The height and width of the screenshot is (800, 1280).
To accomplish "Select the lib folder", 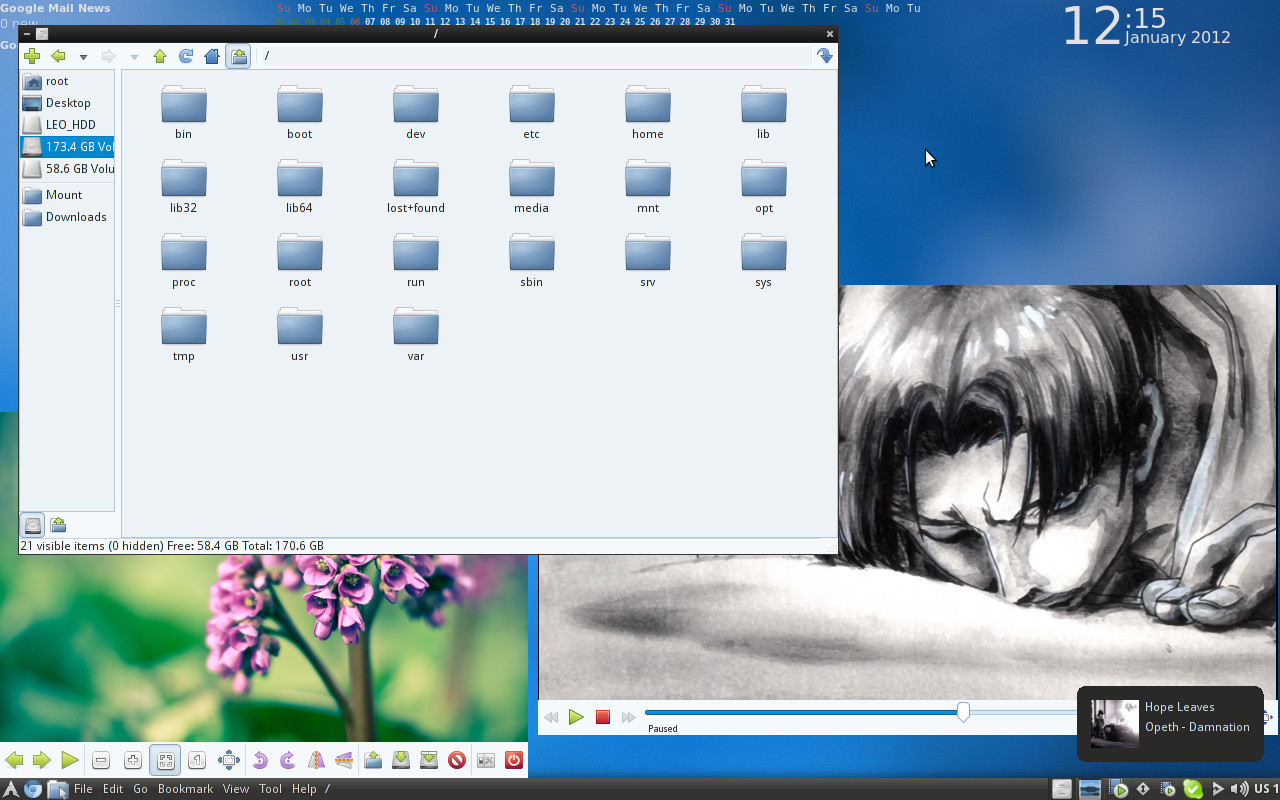I will coord(764,112).
